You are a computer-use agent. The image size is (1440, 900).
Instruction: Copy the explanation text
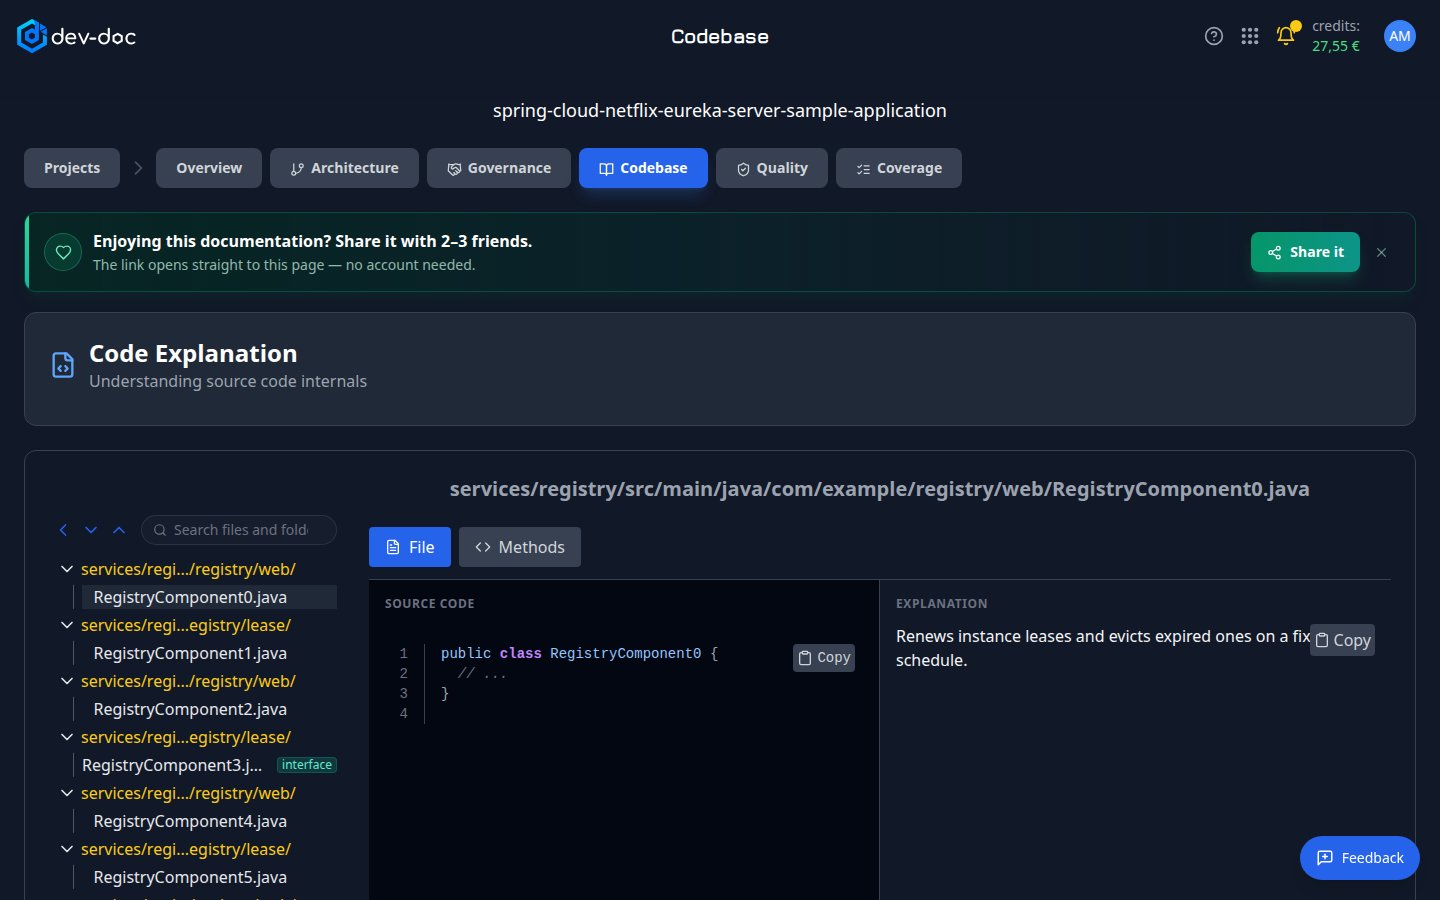(x=1342, y=640)
